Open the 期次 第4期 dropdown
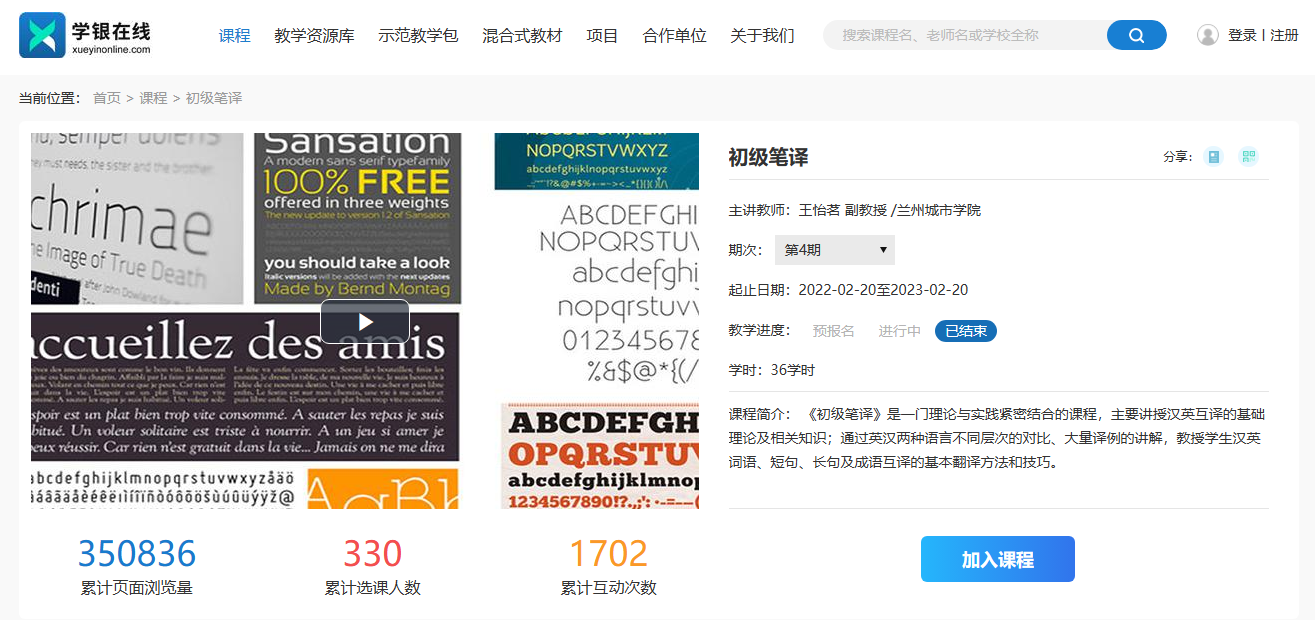 click(834, 250)
